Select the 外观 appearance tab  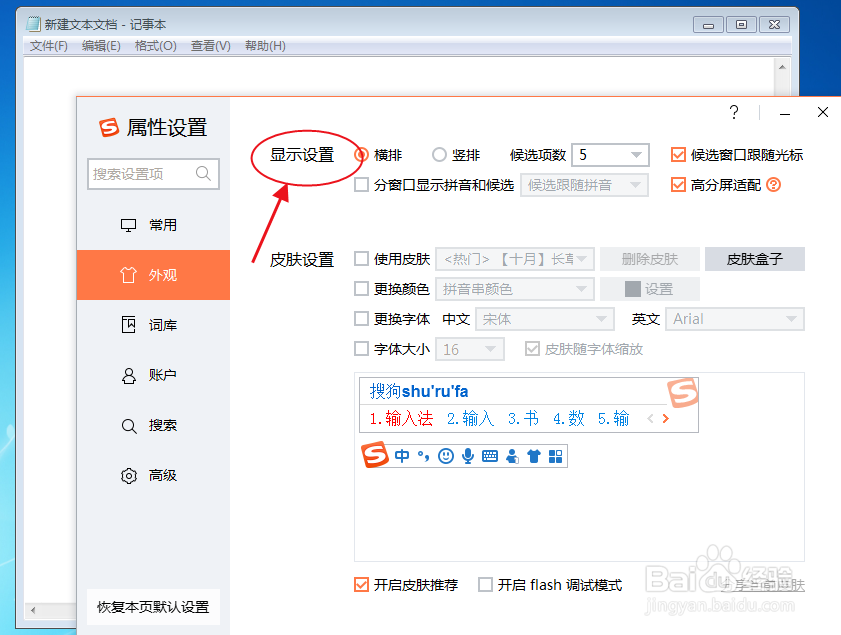tap(153, 275)
